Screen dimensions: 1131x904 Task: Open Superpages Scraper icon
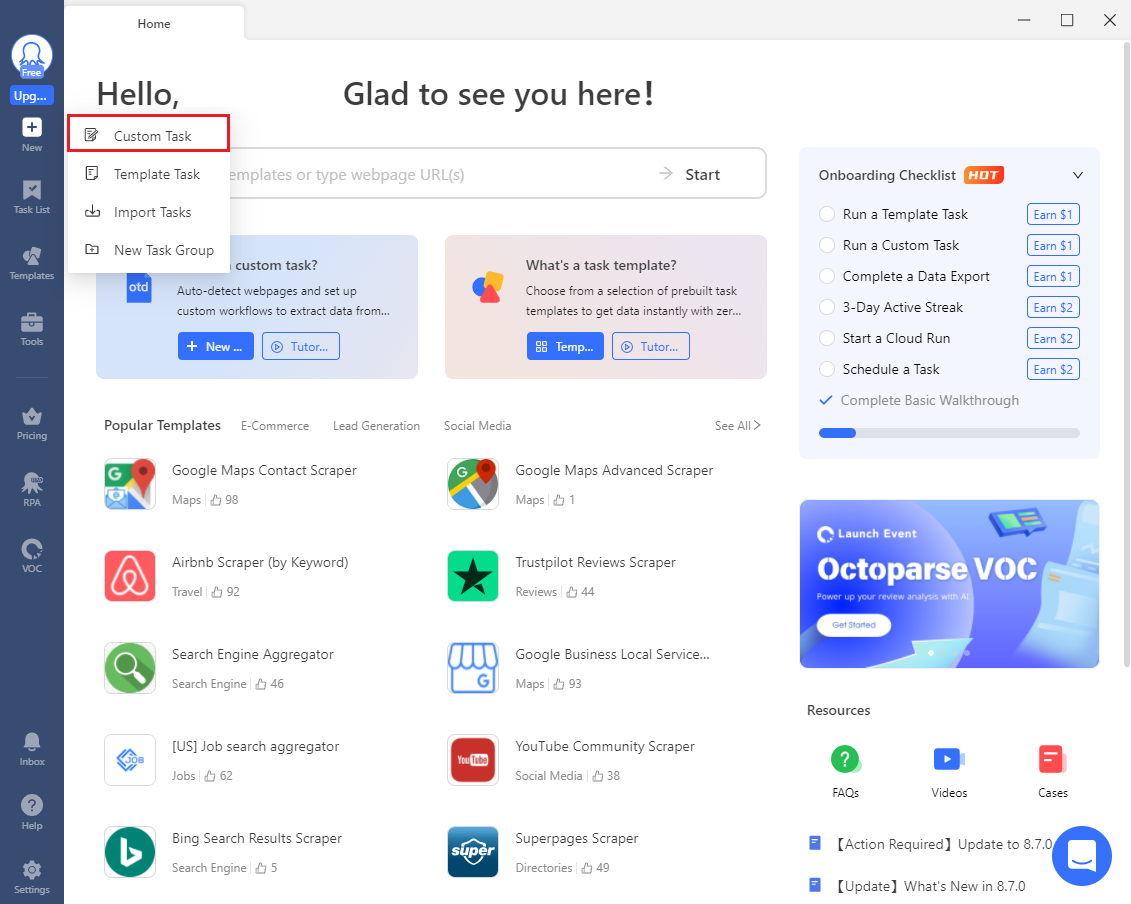point(473,852)
